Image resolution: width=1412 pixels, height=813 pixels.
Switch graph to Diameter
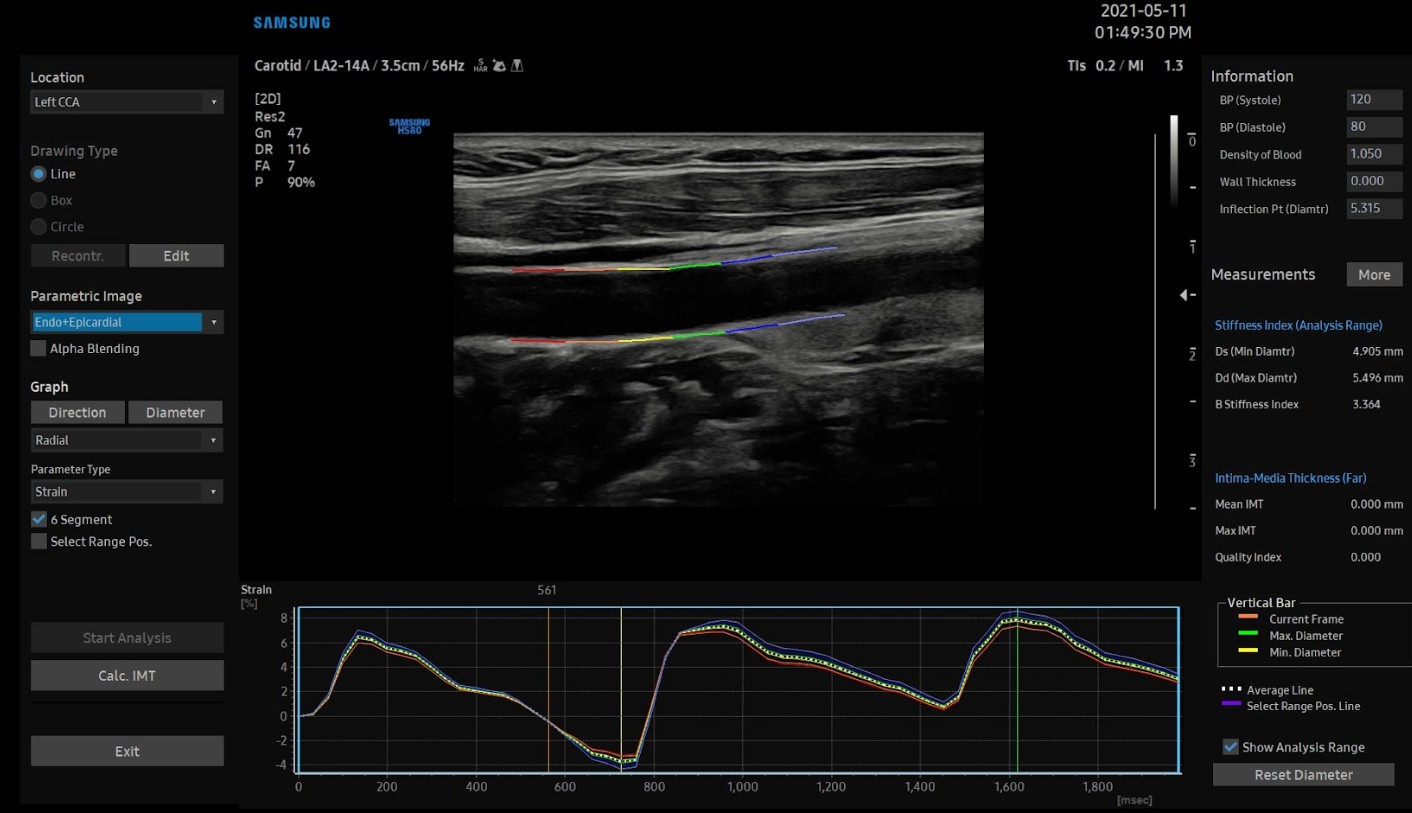pyautogui.click(x=175, y=413)
